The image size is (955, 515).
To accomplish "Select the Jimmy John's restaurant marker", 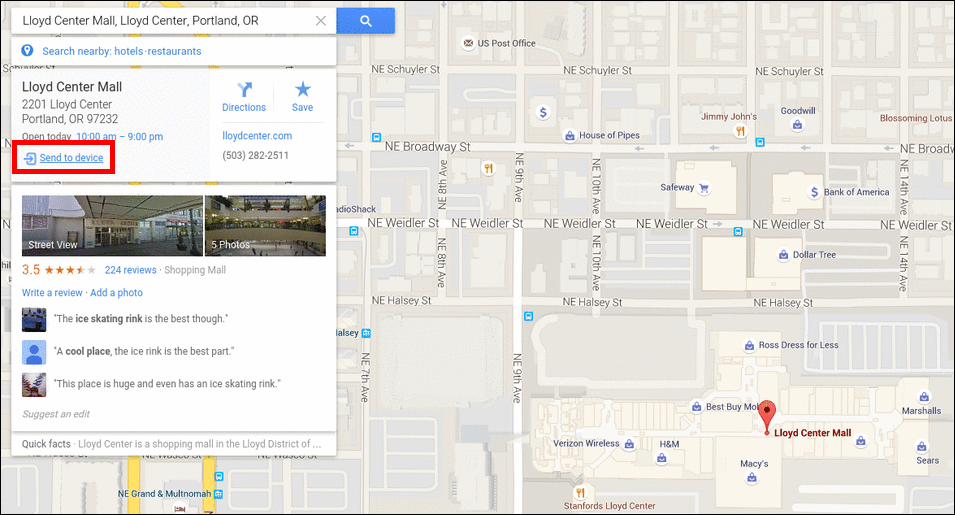I will [x=740, y=130].
